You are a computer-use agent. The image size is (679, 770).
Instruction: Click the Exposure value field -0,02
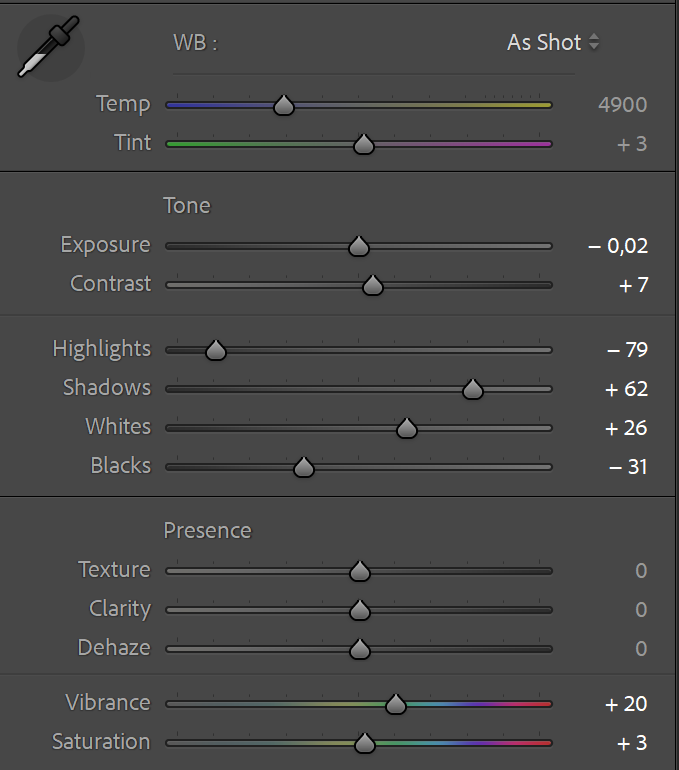pyautogui.click(x=618, y=246)
